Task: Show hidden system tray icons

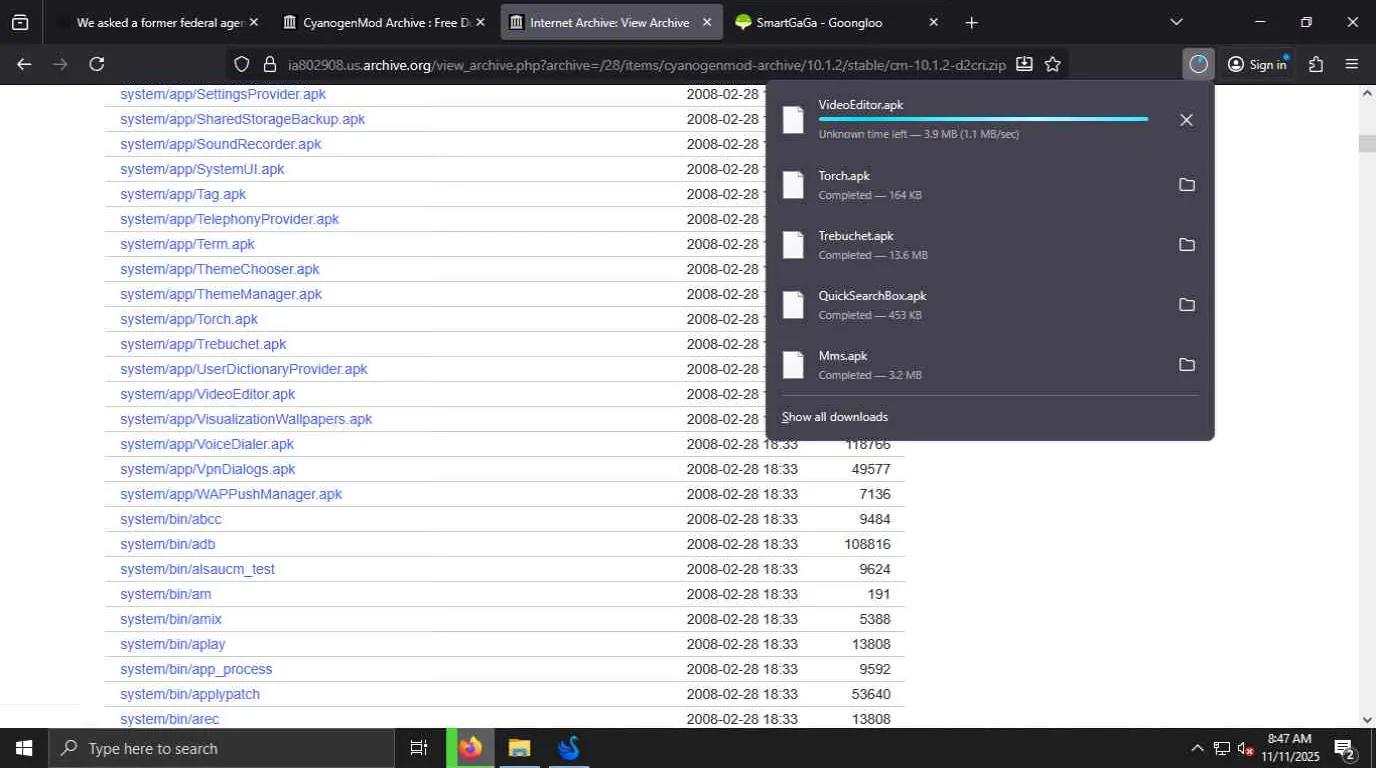Action: point(1197,748)
